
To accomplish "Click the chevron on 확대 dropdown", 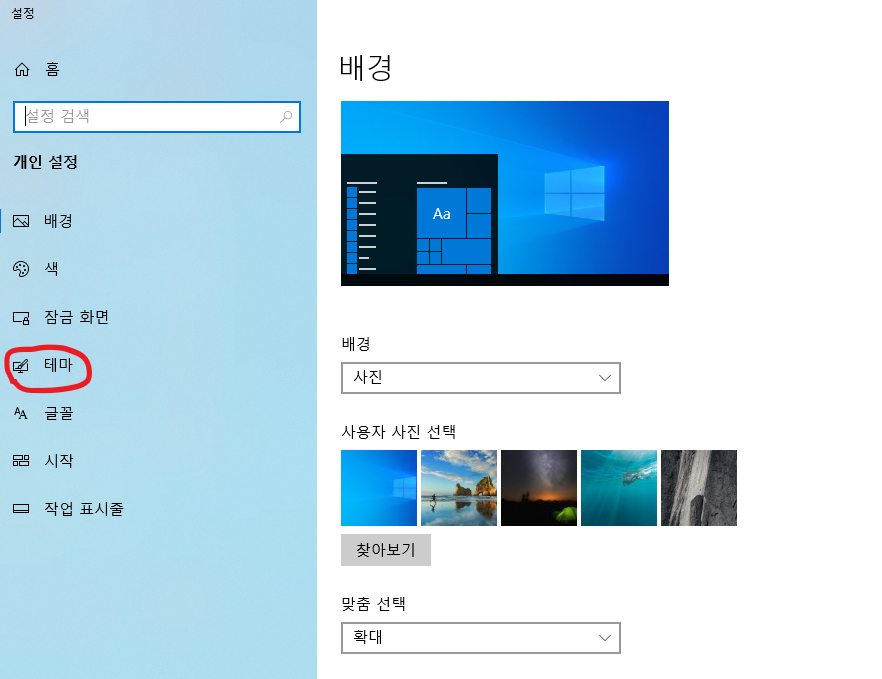I will tap(605, 638).
